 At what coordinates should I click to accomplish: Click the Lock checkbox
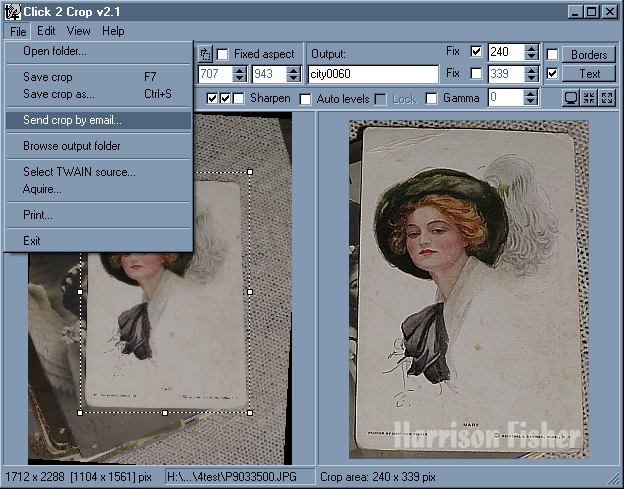(x=380, y=99)
